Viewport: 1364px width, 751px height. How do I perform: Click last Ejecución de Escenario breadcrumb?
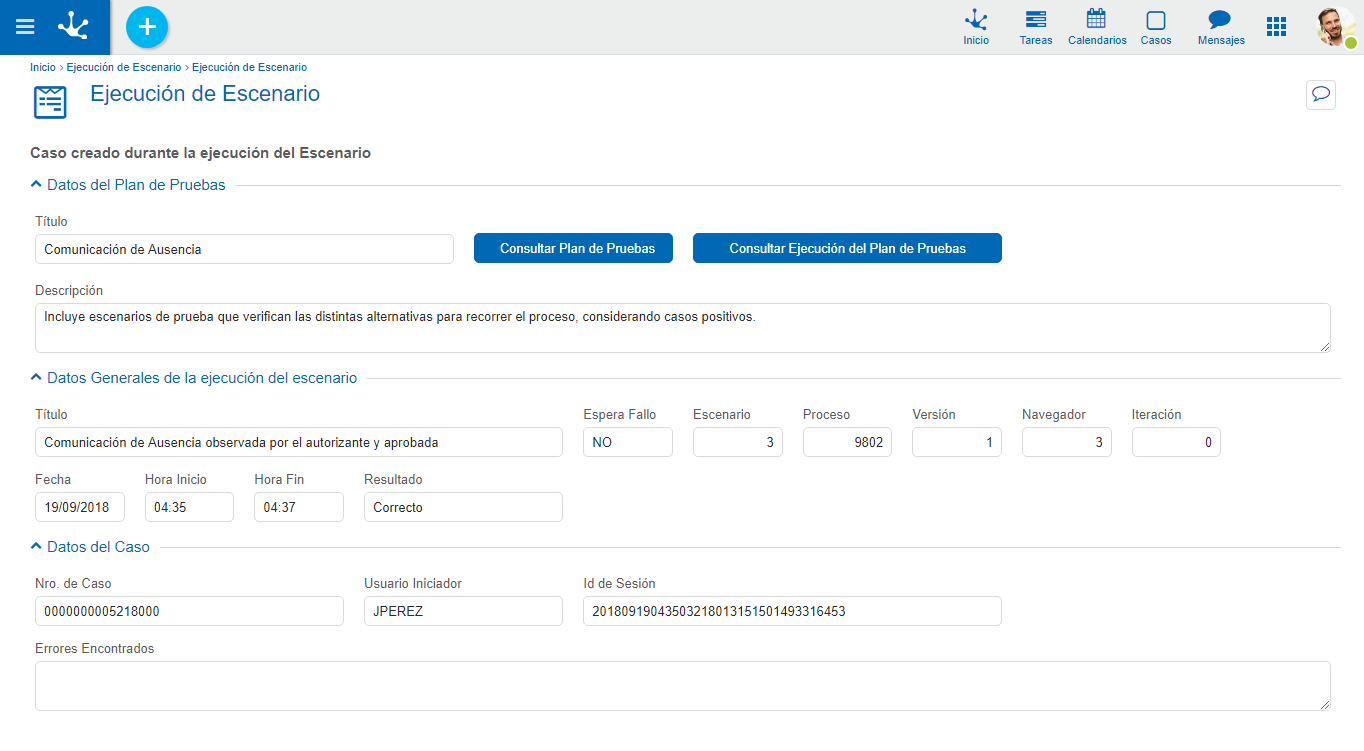249,67
